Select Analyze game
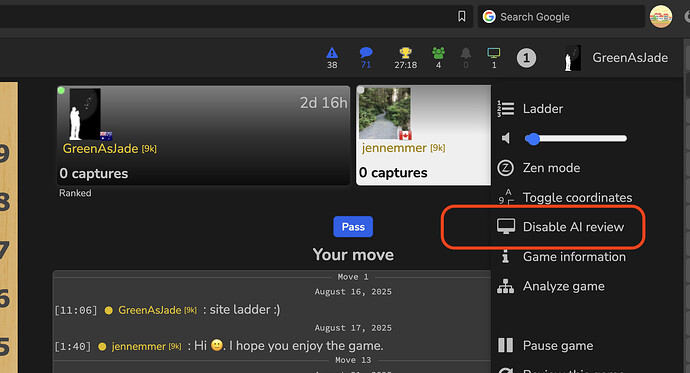690x373 pixels. pyautogui.click(x=563, y=286)
